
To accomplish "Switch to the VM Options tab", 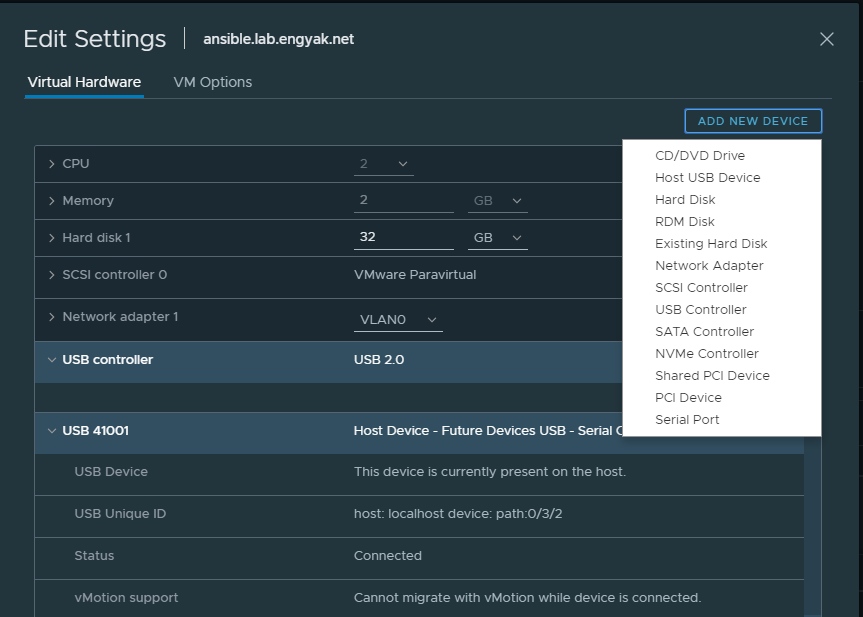I will click(x=212, y=82).
